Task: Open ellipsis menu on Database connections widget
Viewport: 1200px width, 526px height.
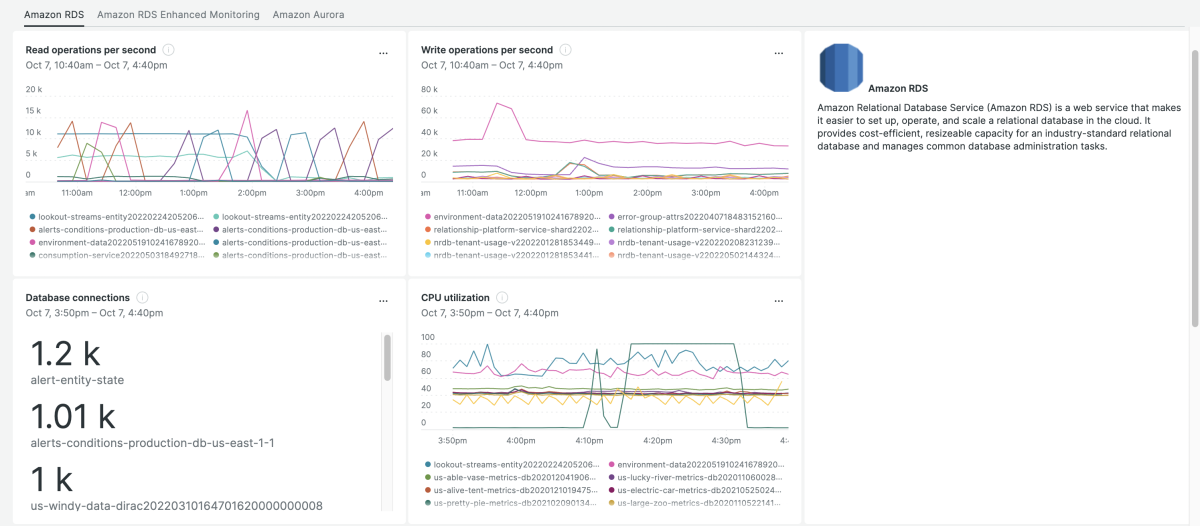Action: point(383,300)
